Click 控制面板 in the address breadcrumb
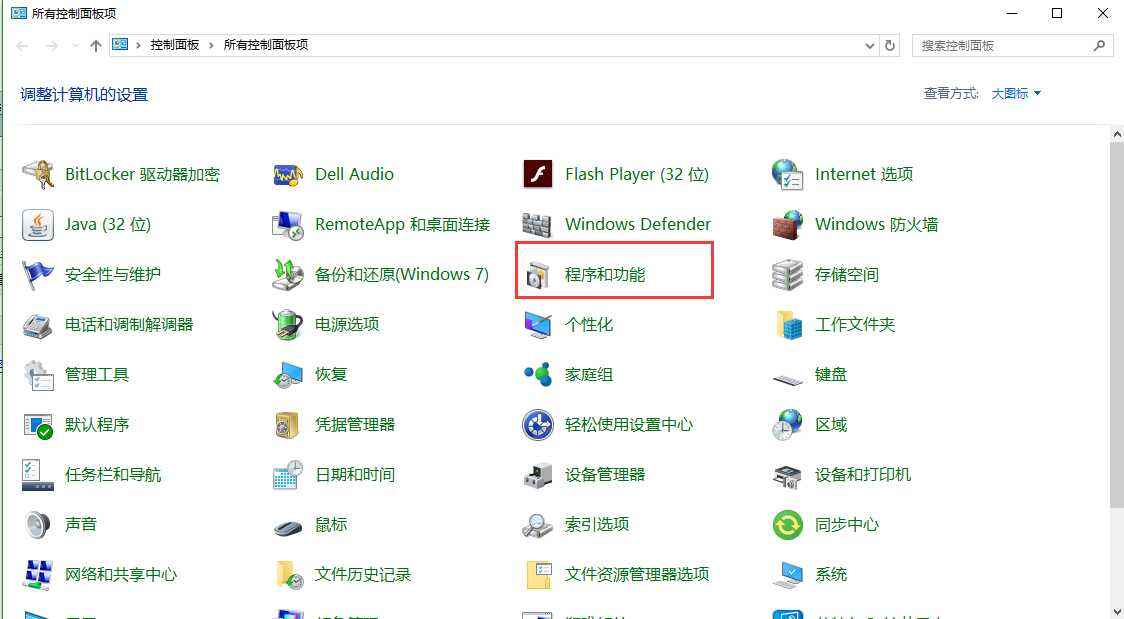Screen dimensions: 1124x619 tap(174, 45)
